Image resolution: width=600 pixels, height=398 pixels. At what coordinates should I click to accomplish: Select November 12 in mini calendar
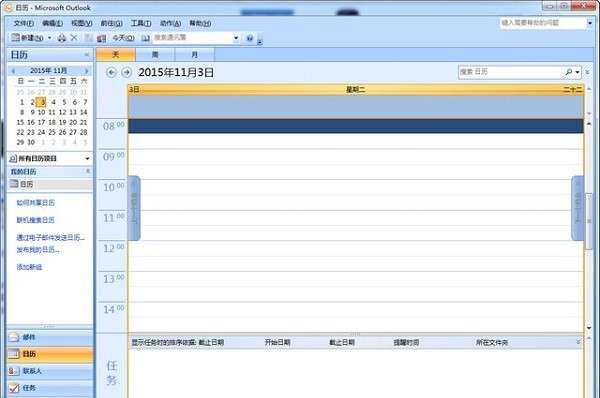tap(62, 112)
